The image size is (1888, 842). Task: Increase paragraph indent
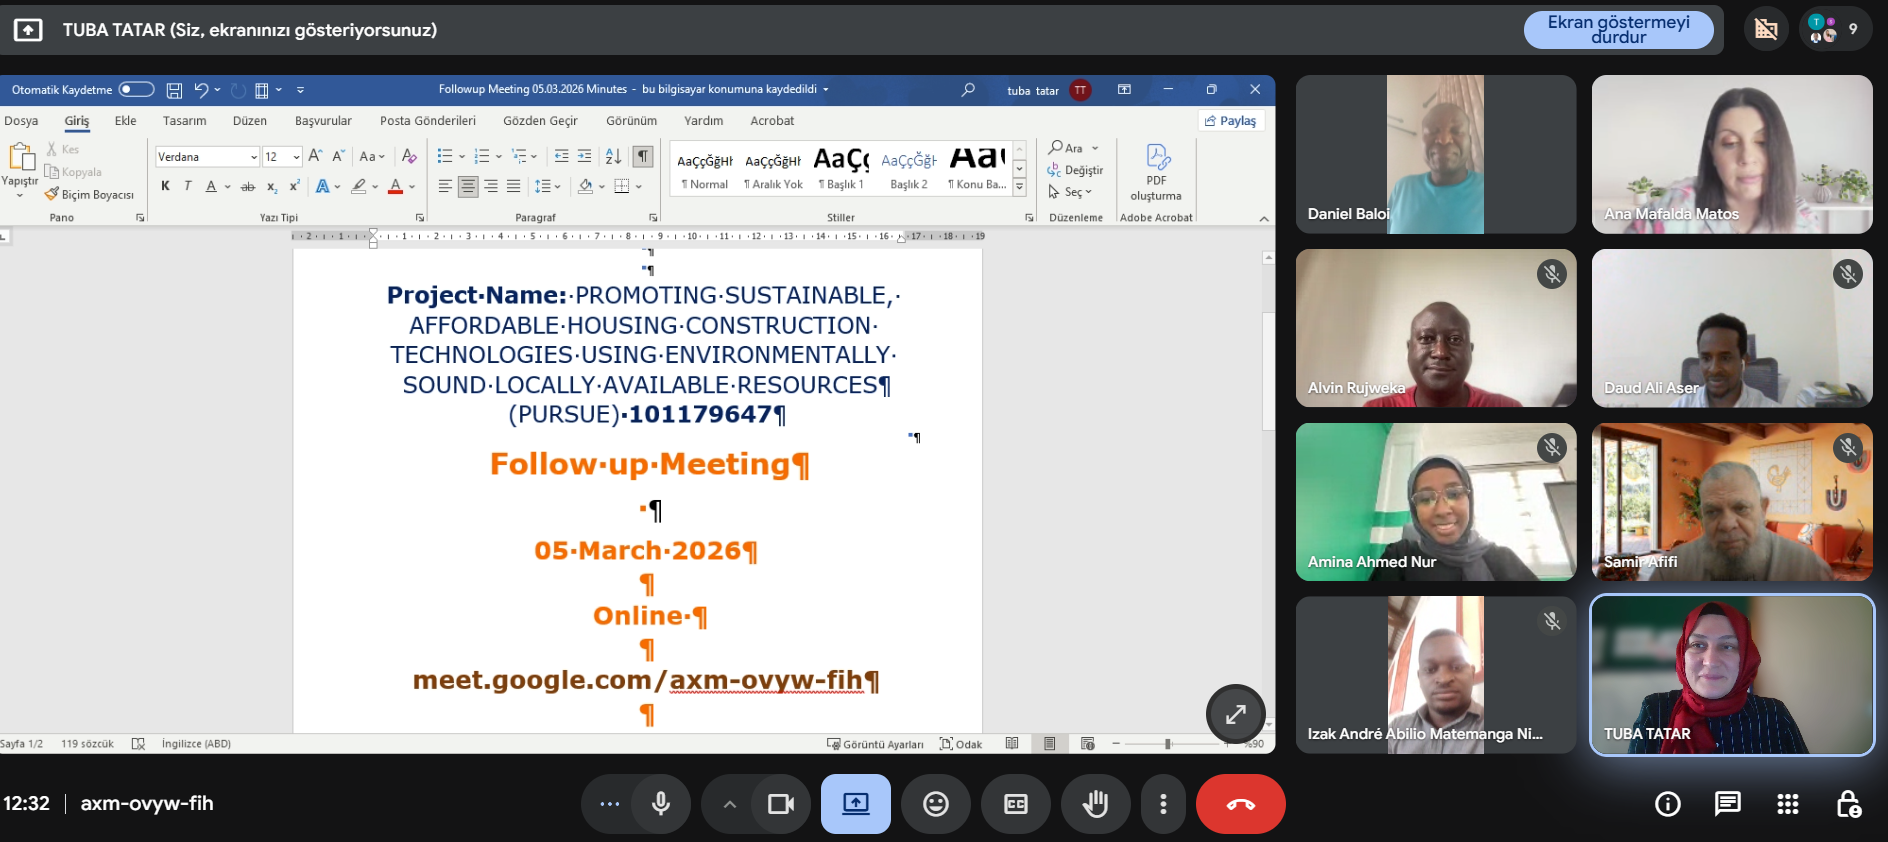click(x=585, y=156)
